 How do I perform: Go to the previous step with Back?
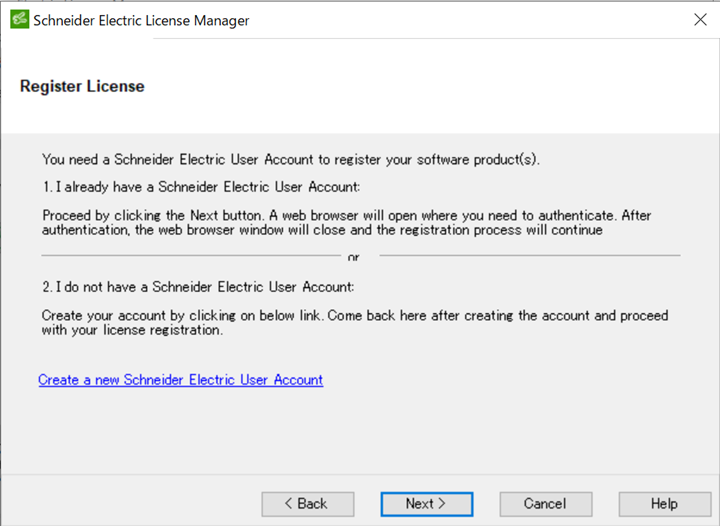coord(308,504)
